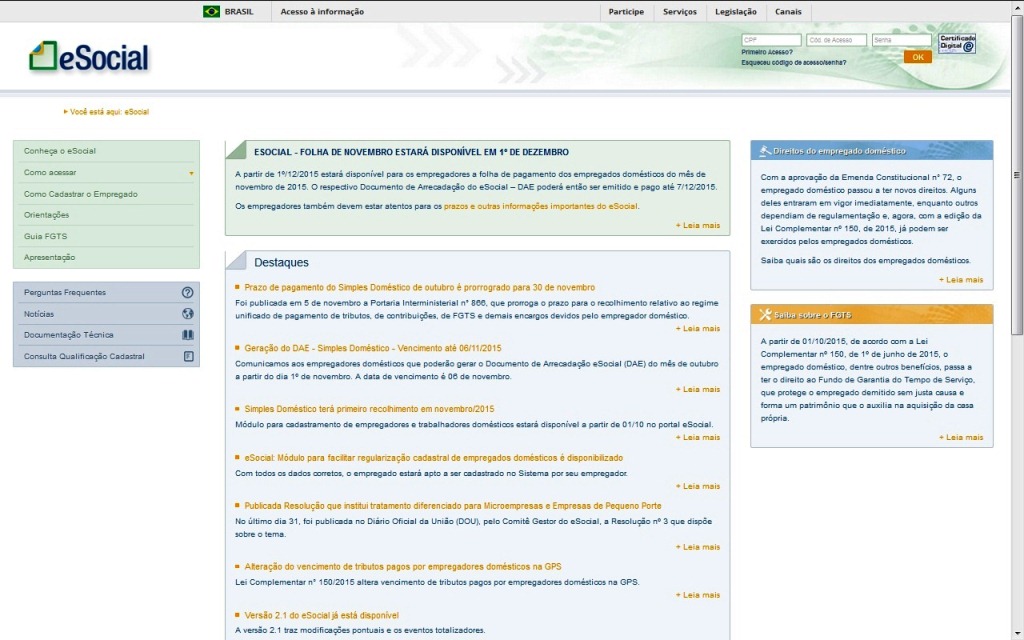Click Leia mais under regularização cadastral item
The image size is (1024, 640).
pos(698,487)
